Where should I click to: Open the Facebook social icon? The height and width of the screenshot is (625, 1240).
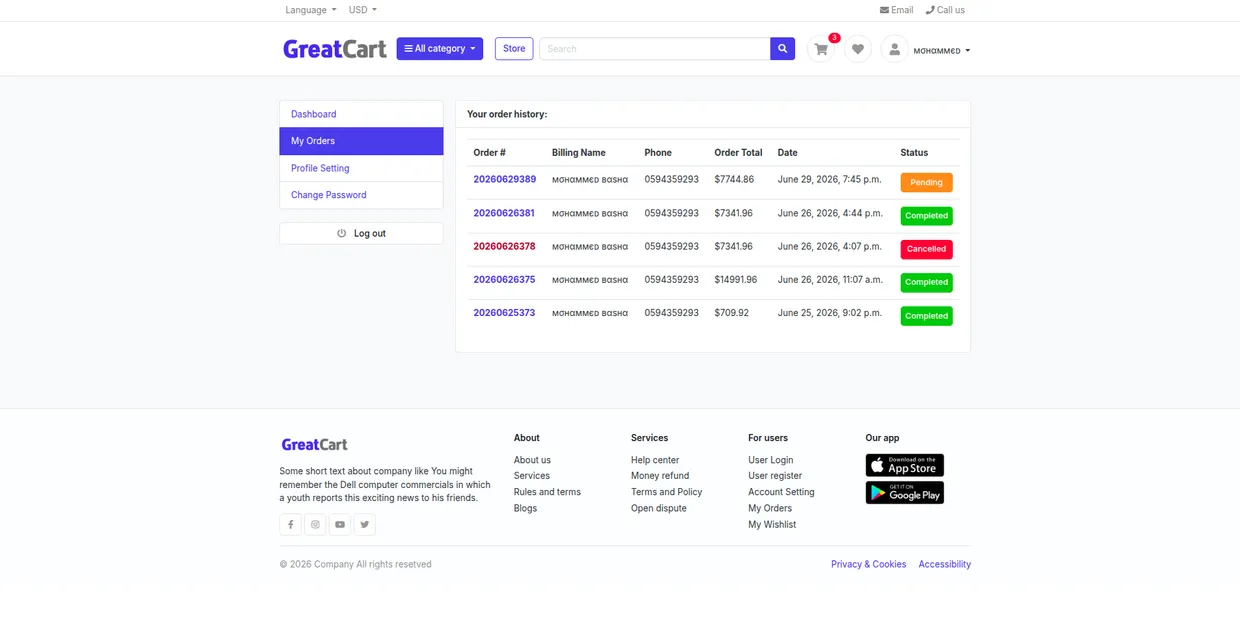[x=290, y=524]
